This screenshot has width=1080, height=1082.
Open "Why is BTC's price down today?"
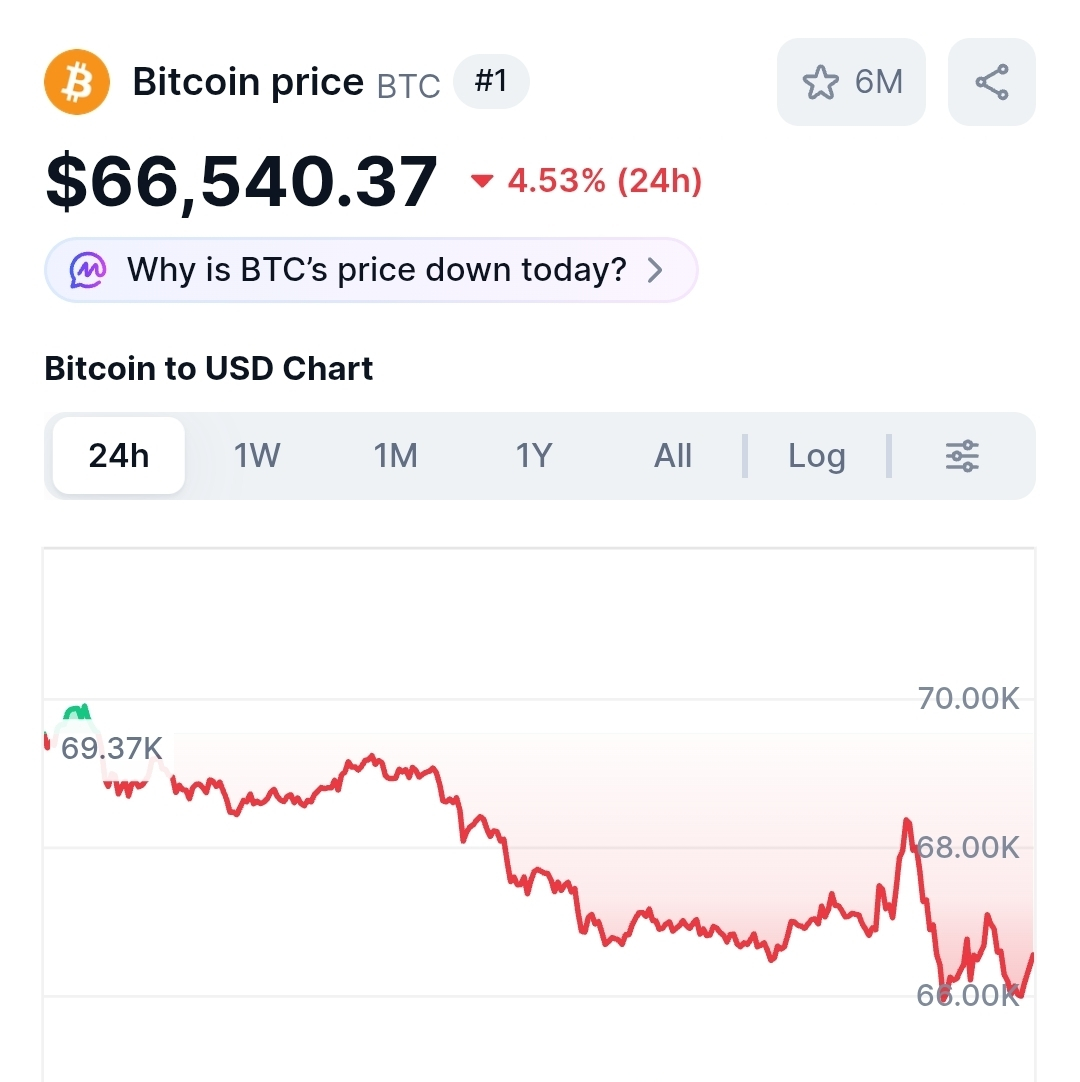click(376, 270)
